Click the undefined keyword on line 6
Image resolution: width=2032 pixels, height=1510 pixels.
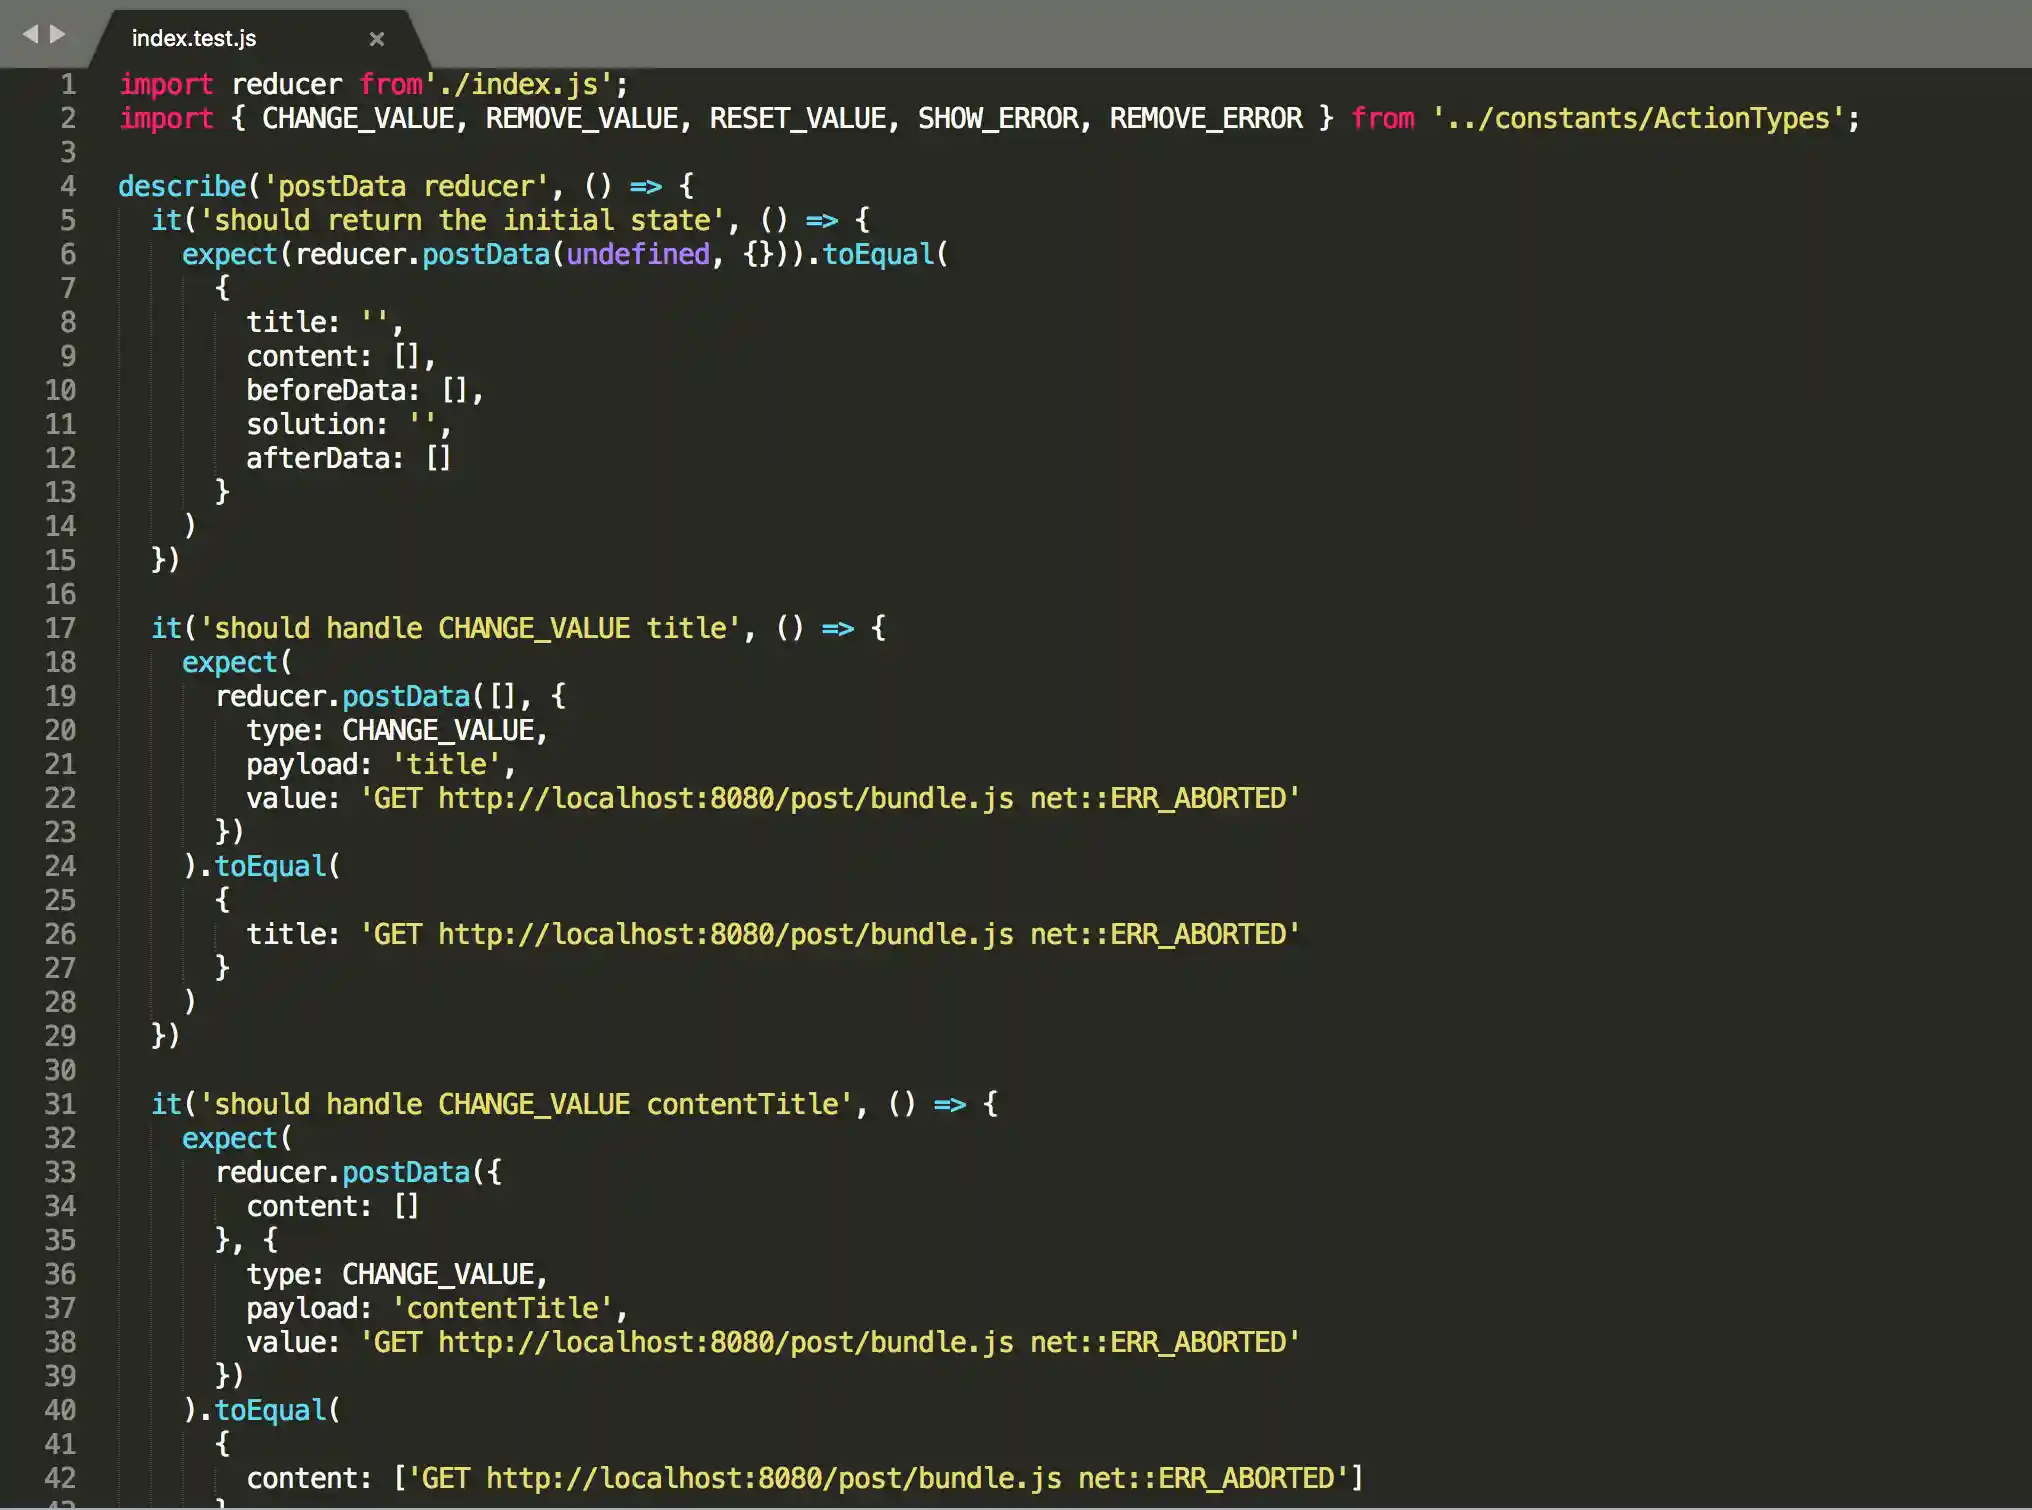pos(637,254)
